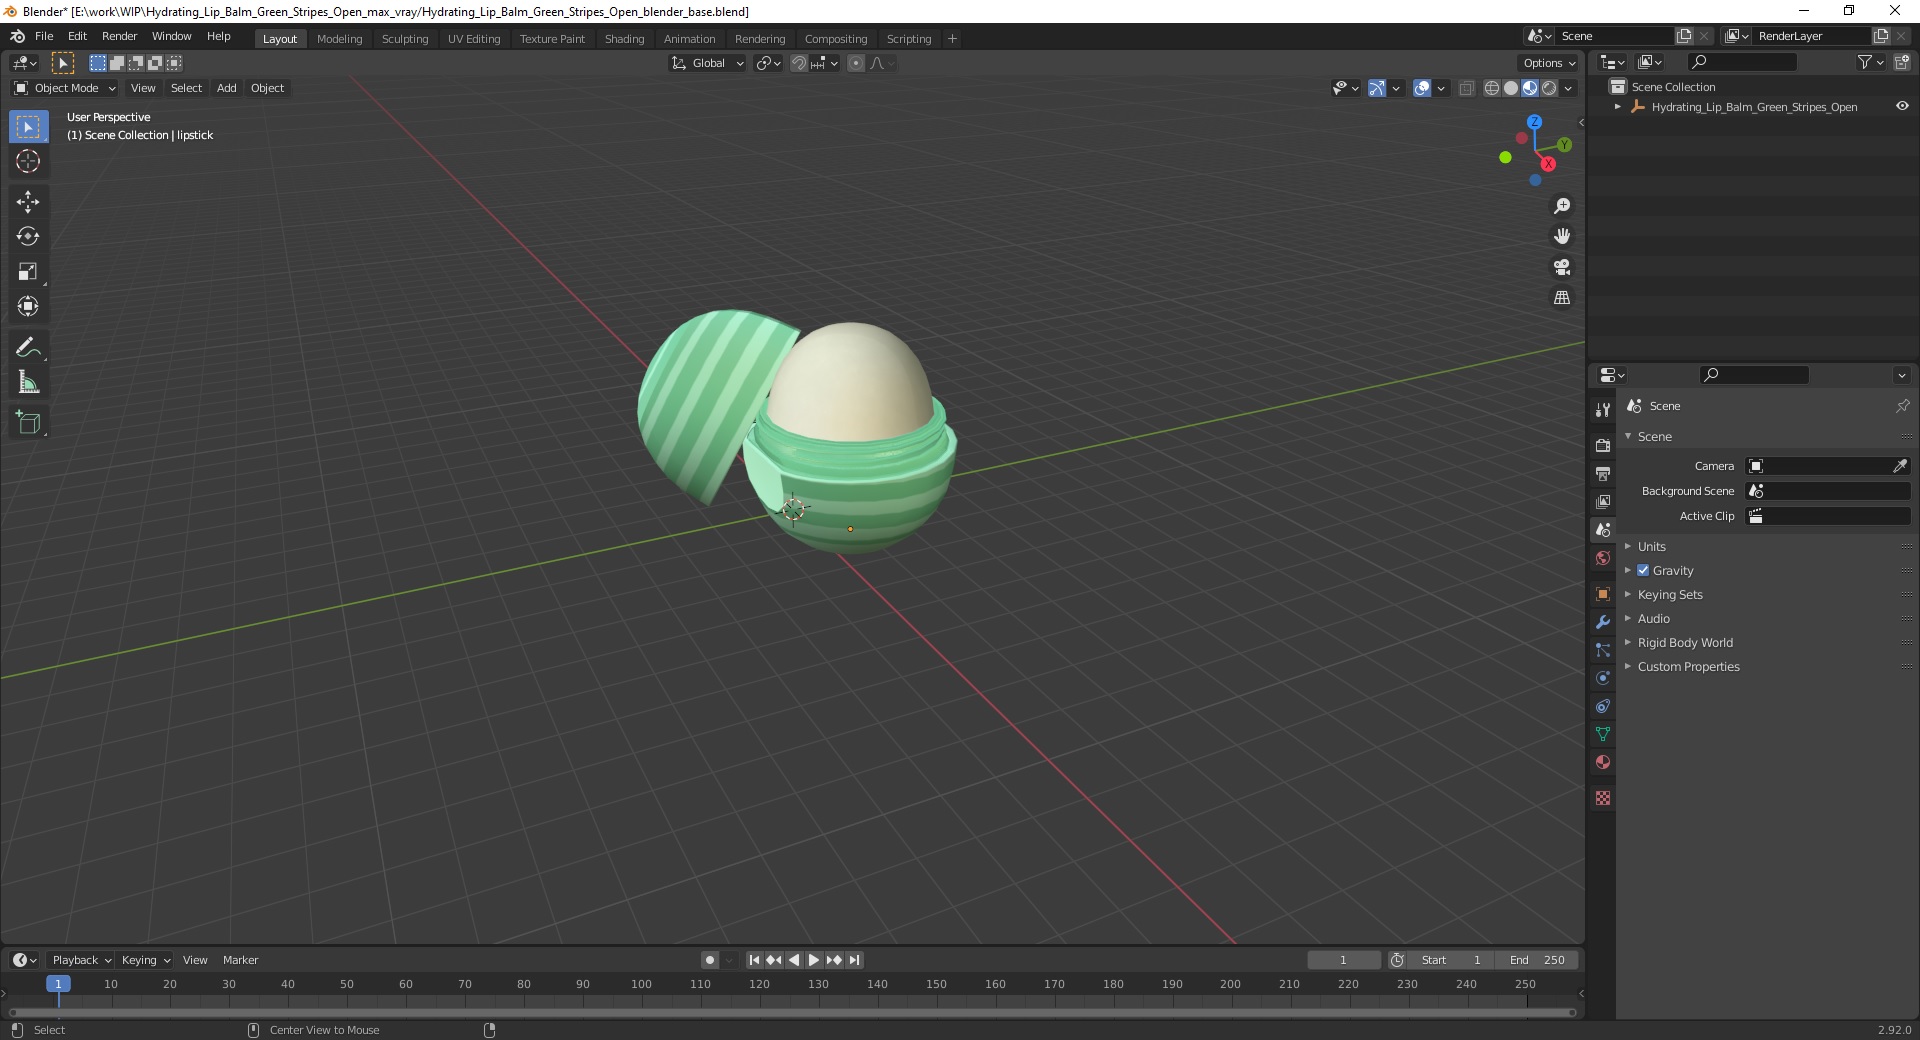Select the Cursor tool

click(x=28, y=162)
